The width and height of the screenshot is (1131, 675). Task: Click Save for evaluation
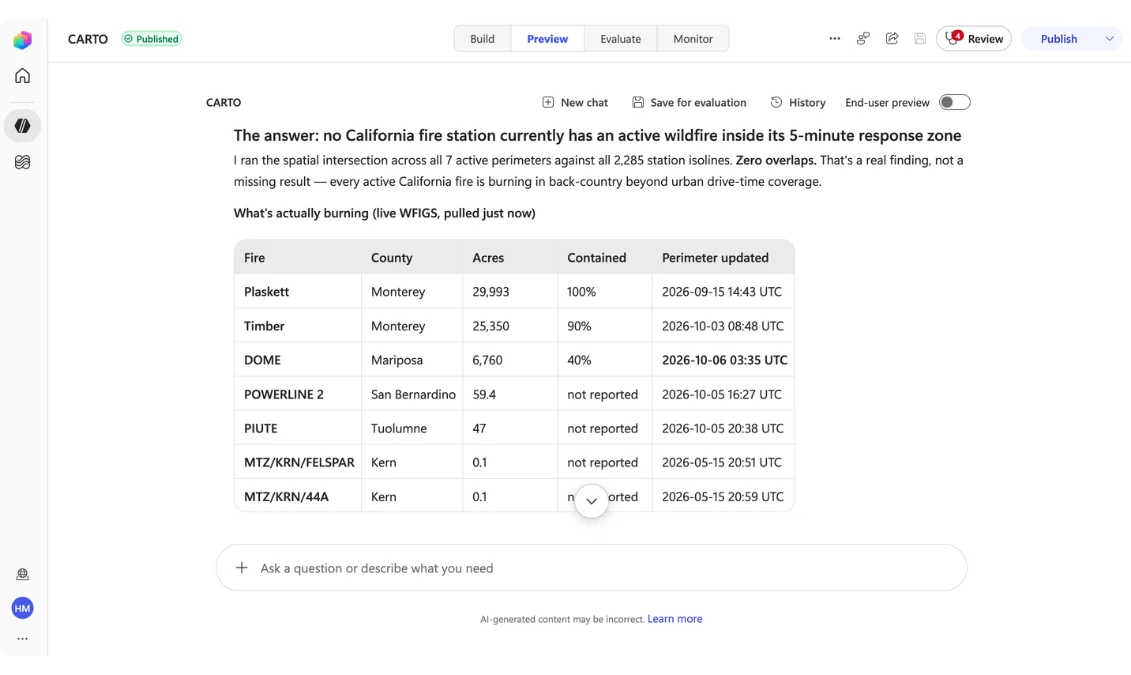[689, 102]
